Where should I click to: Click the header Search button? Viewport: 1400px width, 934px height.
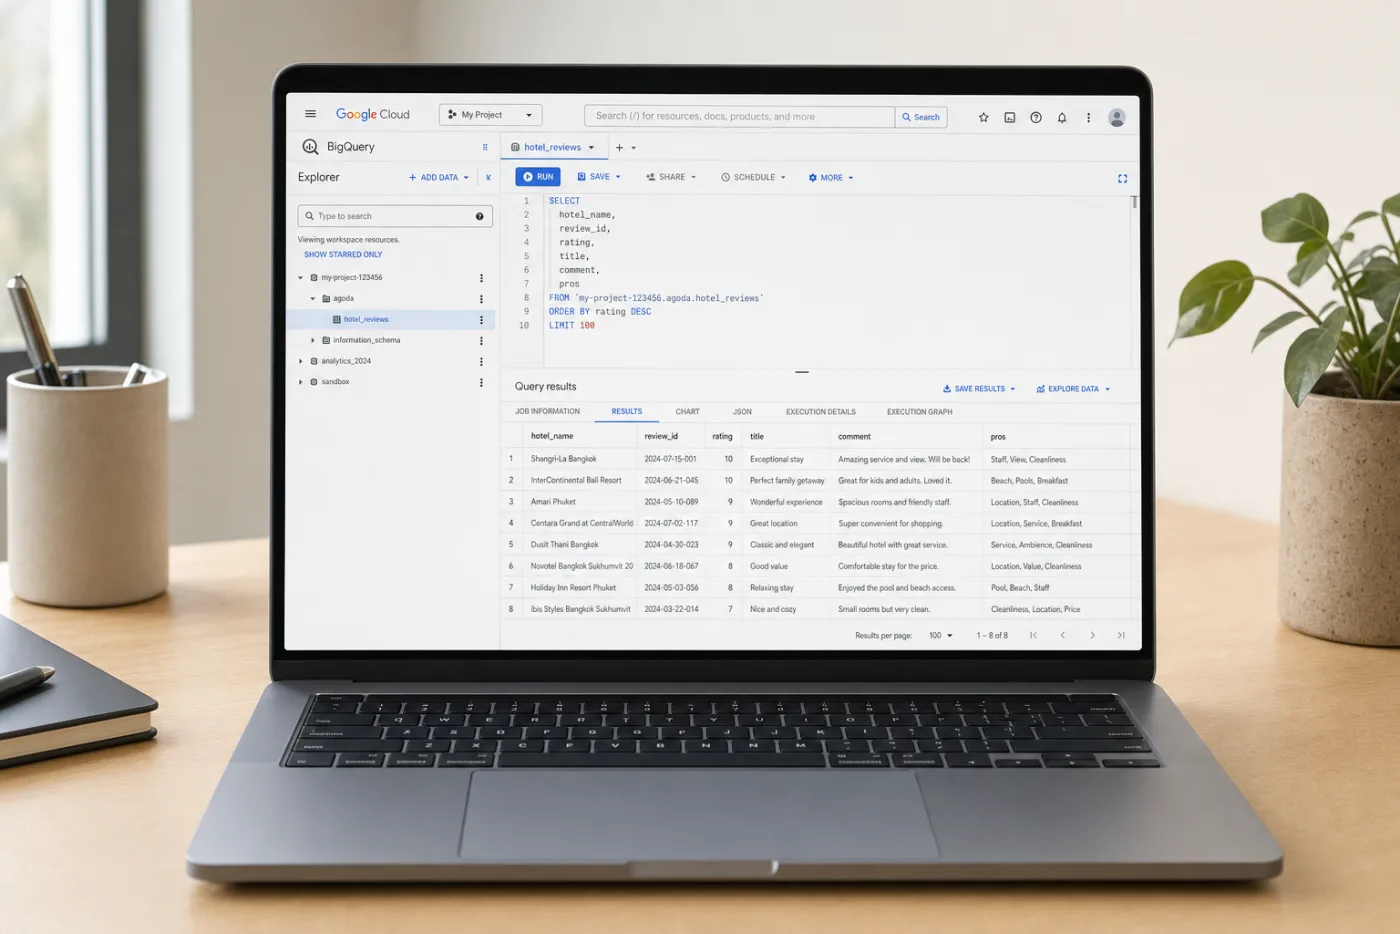pos(921,117)
